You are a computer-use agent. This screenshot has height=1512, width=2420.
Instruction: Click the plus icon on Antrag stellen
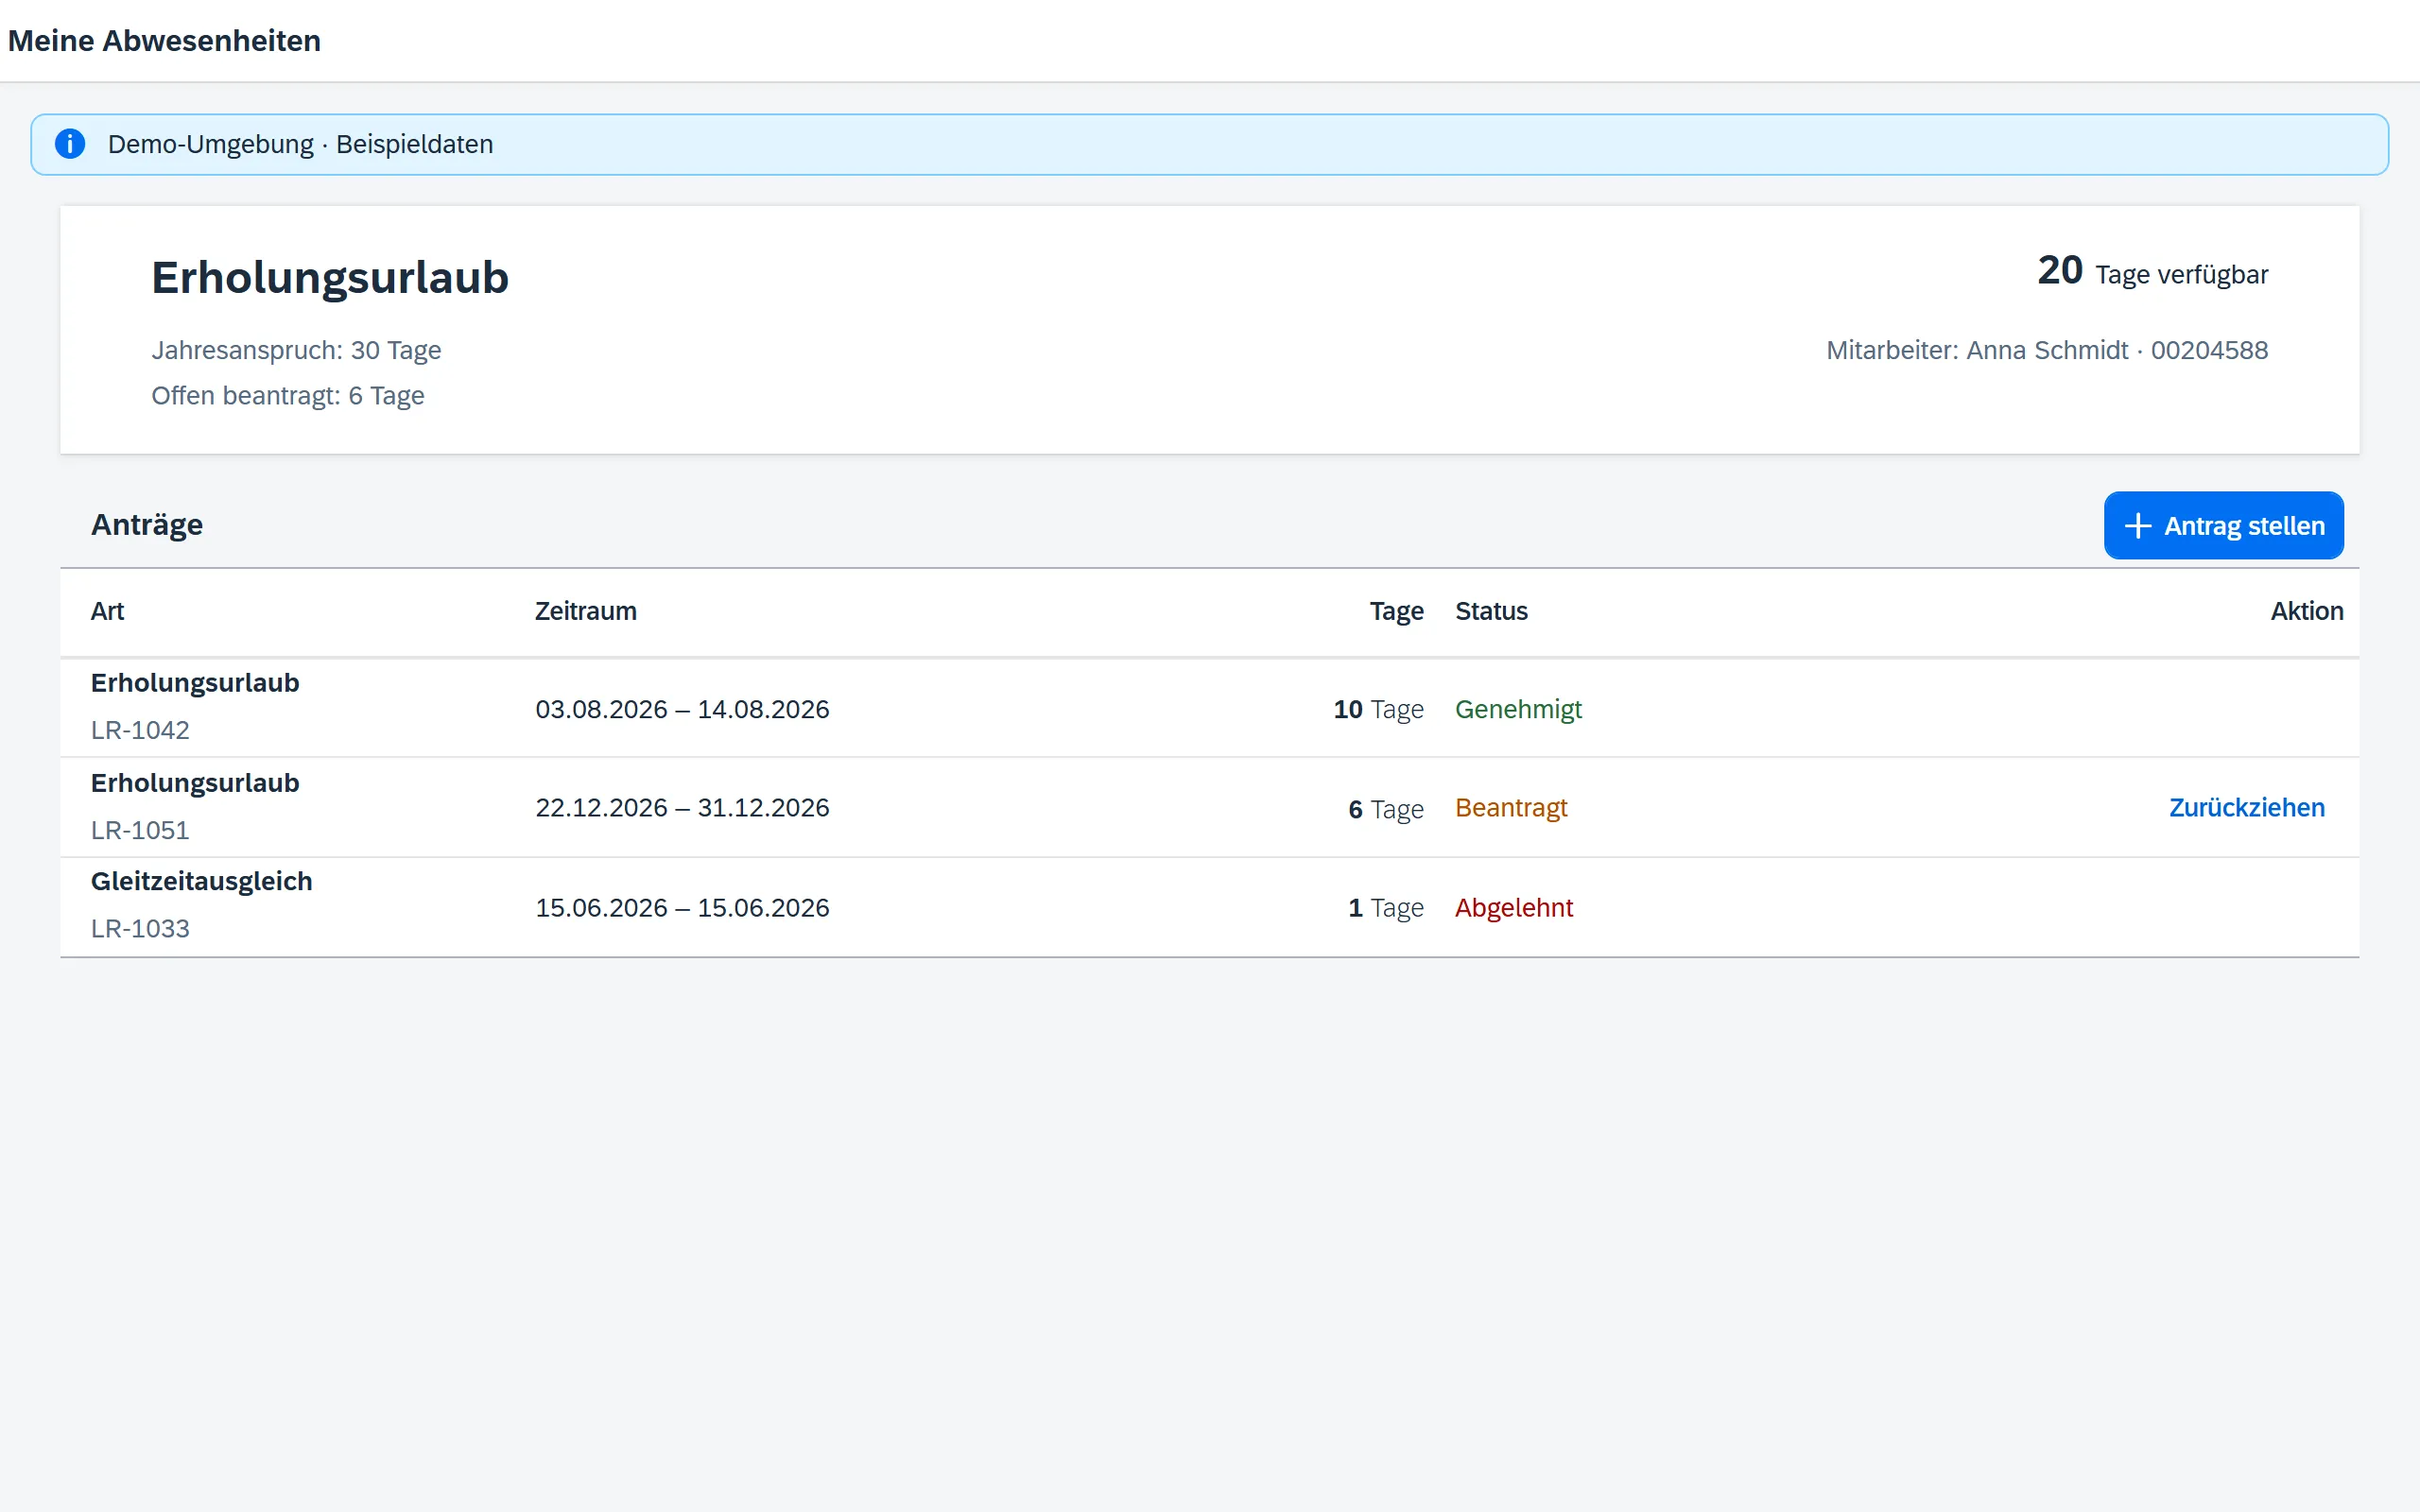pos(2137,526)
